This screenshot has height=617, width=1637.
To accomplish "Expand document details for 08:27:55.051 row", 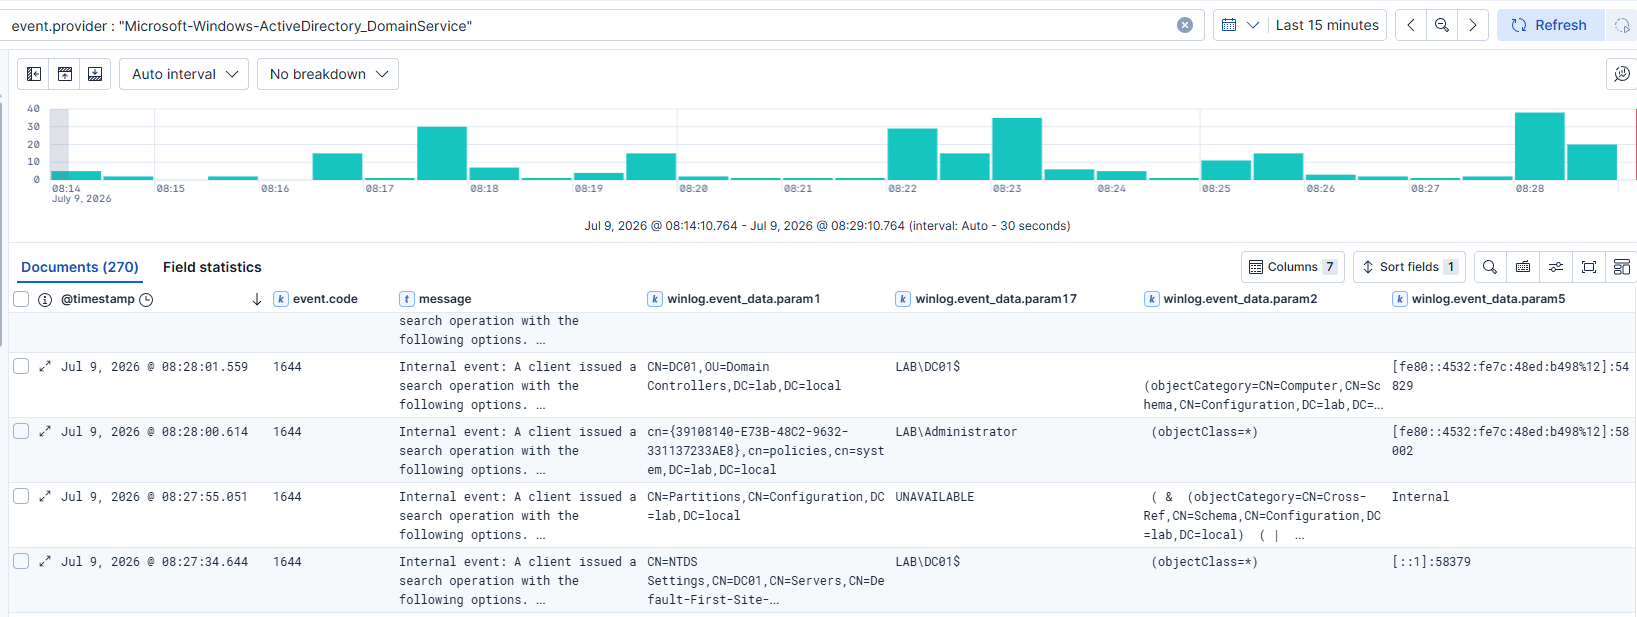I will click(45, 496).
